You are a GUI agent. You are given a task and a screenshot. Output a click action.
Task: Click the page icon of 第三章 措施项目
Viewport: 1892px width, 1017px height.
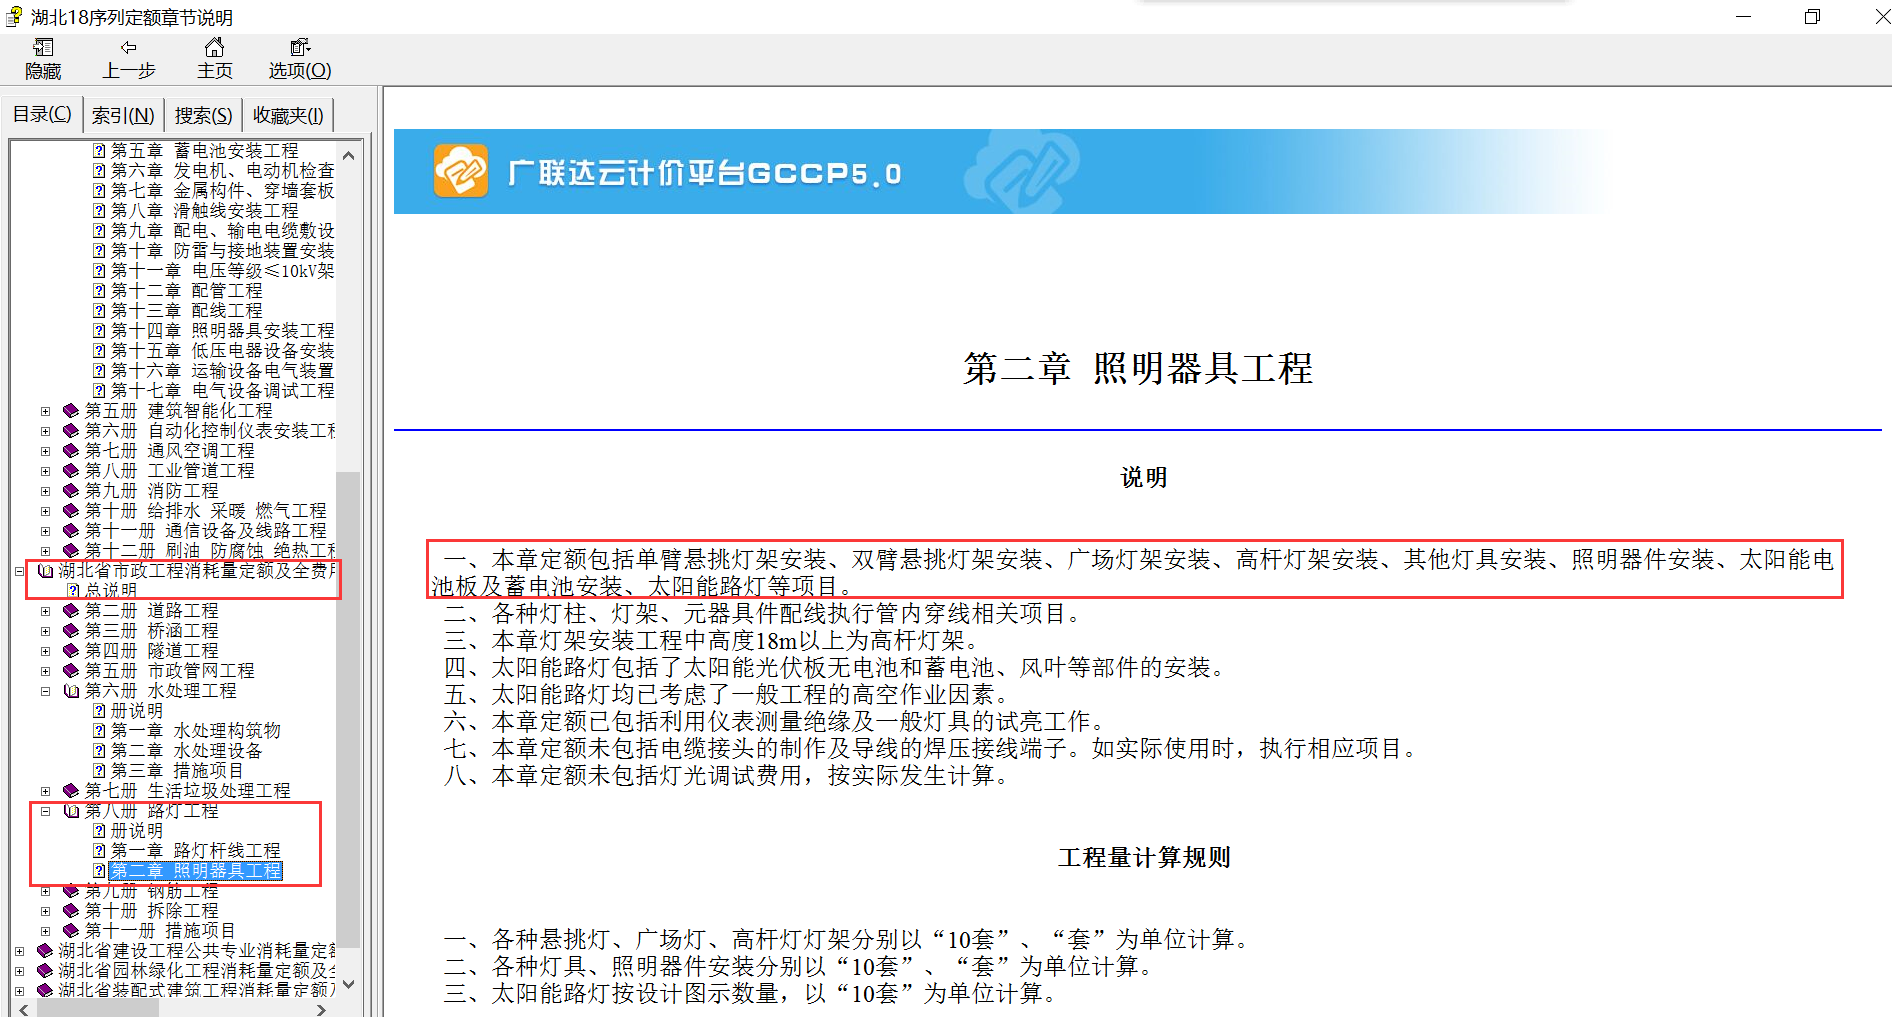click(x=99, y=771)
